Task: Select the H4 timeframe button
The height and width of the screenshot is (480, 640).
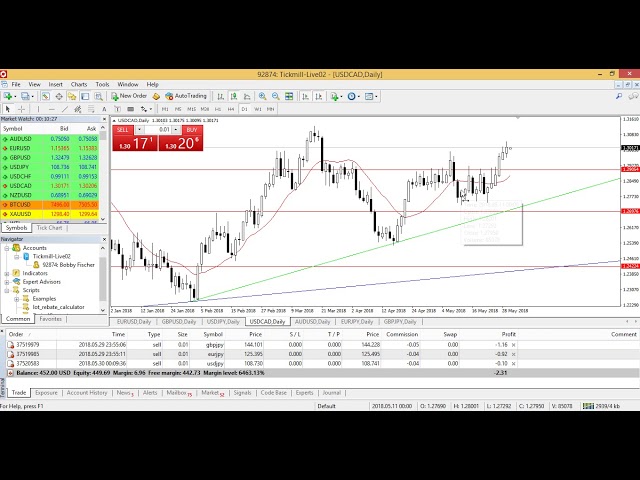Action: click(x=230, y=108)
